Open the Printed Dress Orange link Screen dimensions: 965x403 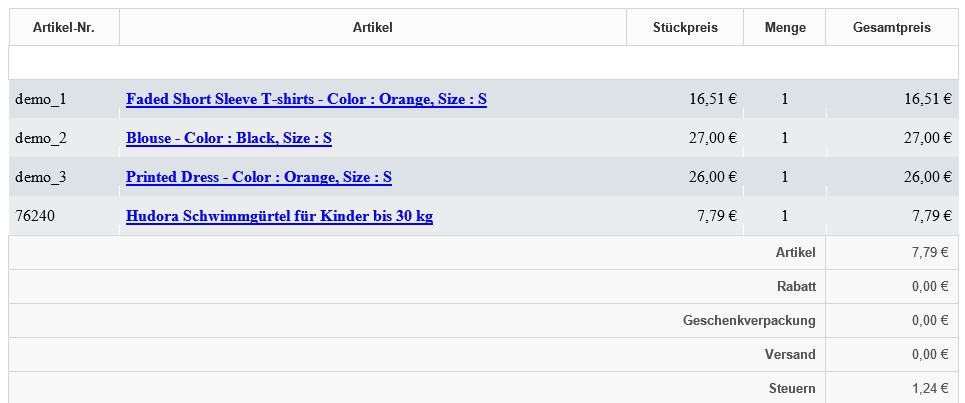point(259,177)
